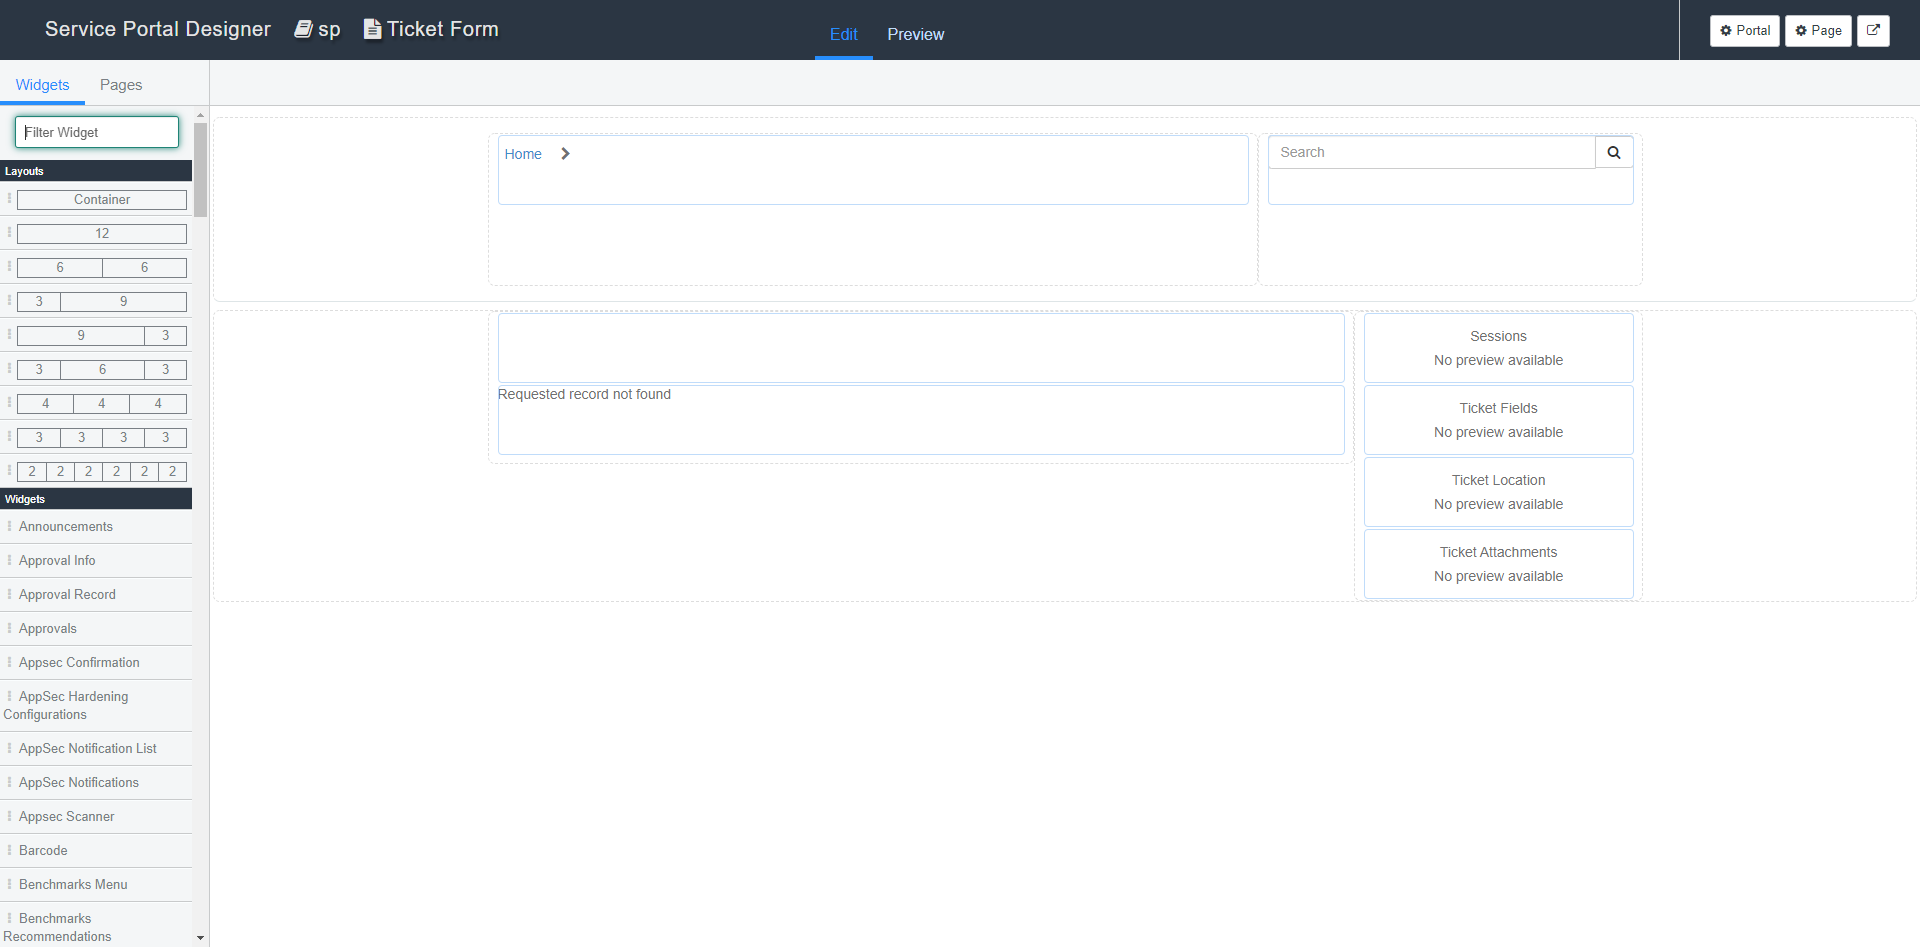Select the 9-3 column layout
Screen dimensions: 1920x947
[102, 336]
